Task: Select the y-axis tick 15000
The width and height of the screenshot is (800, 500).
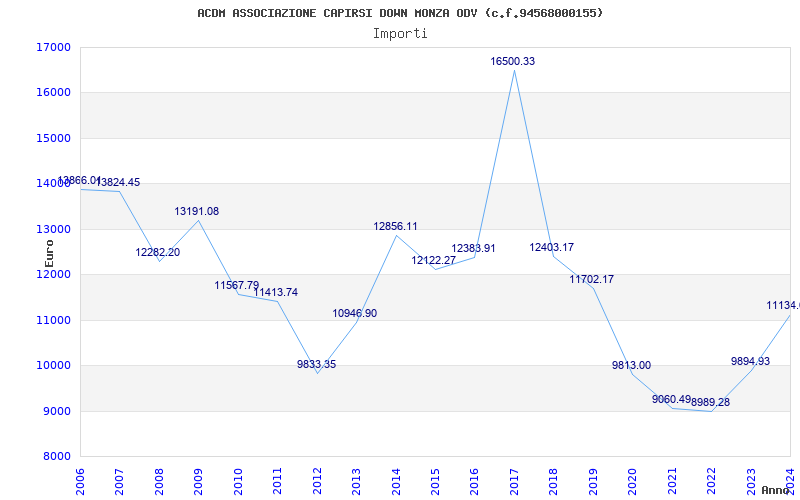Action: point(54,138)
